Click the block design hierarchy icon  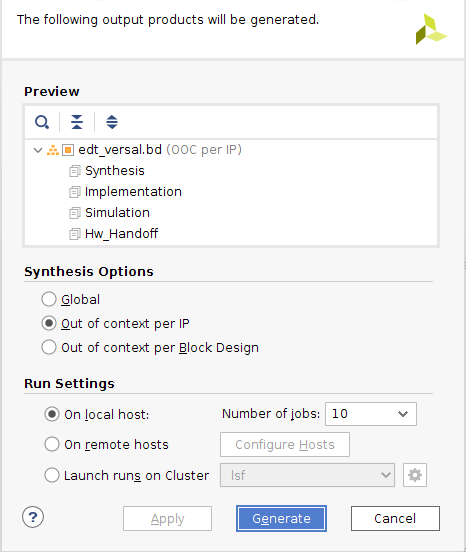pyautogui.click(x=53, y=150)
